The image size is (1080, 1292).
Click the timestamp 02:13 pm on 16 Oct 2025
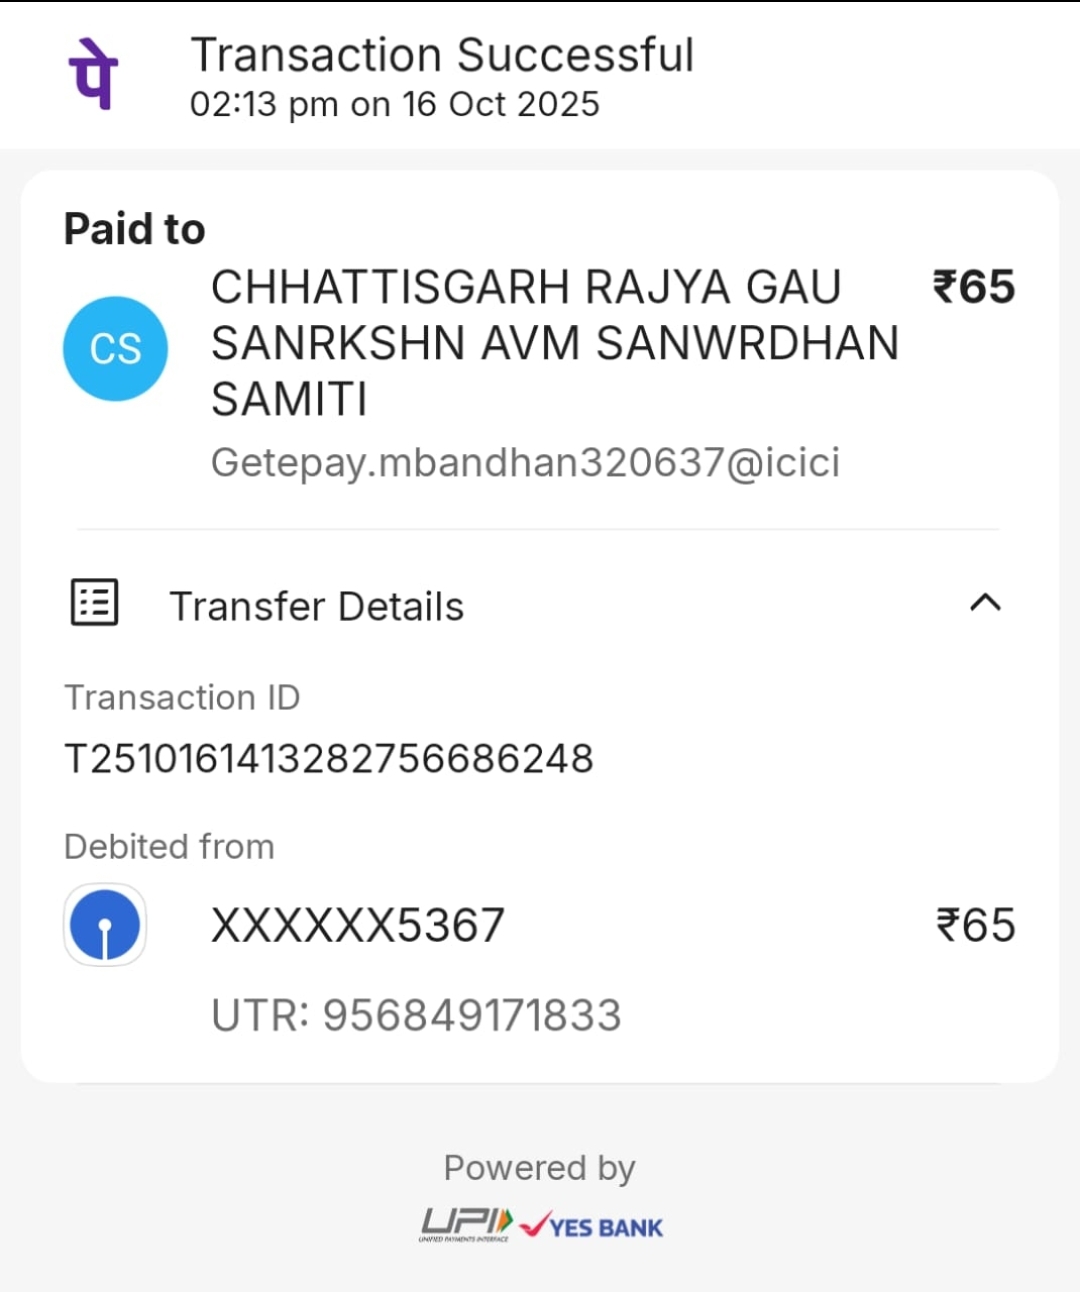(394, 104)
